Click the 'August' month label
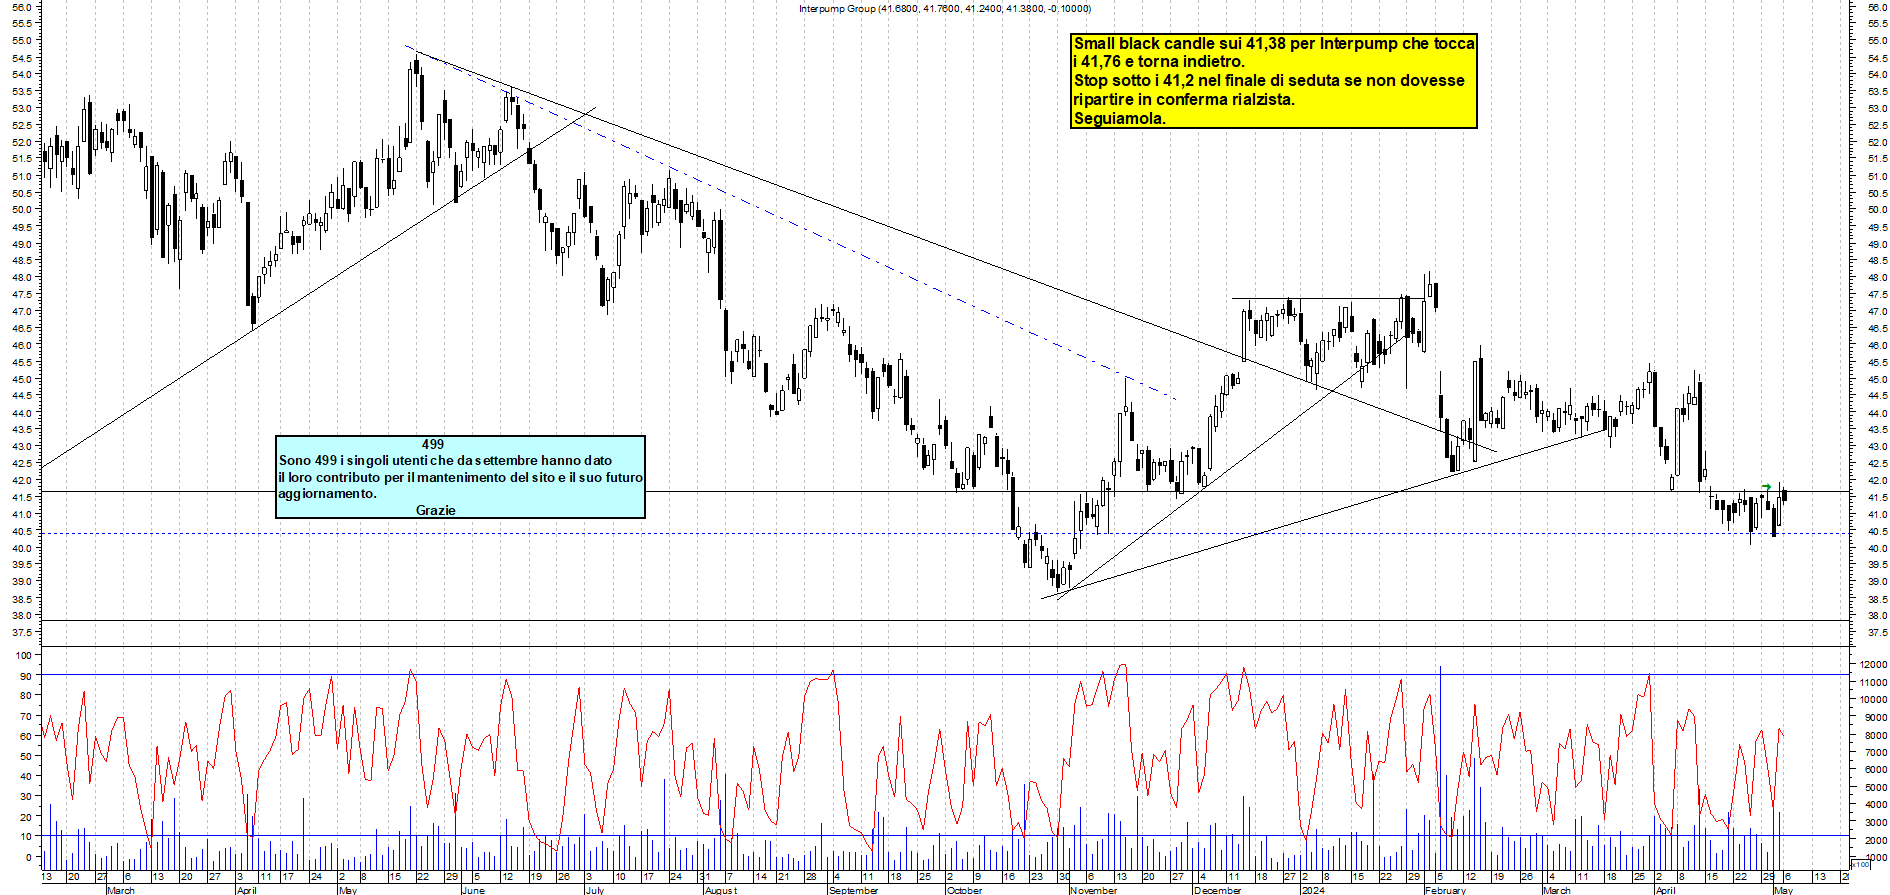Viewport: 1890px width, 895px height. (x=721, y=890)
